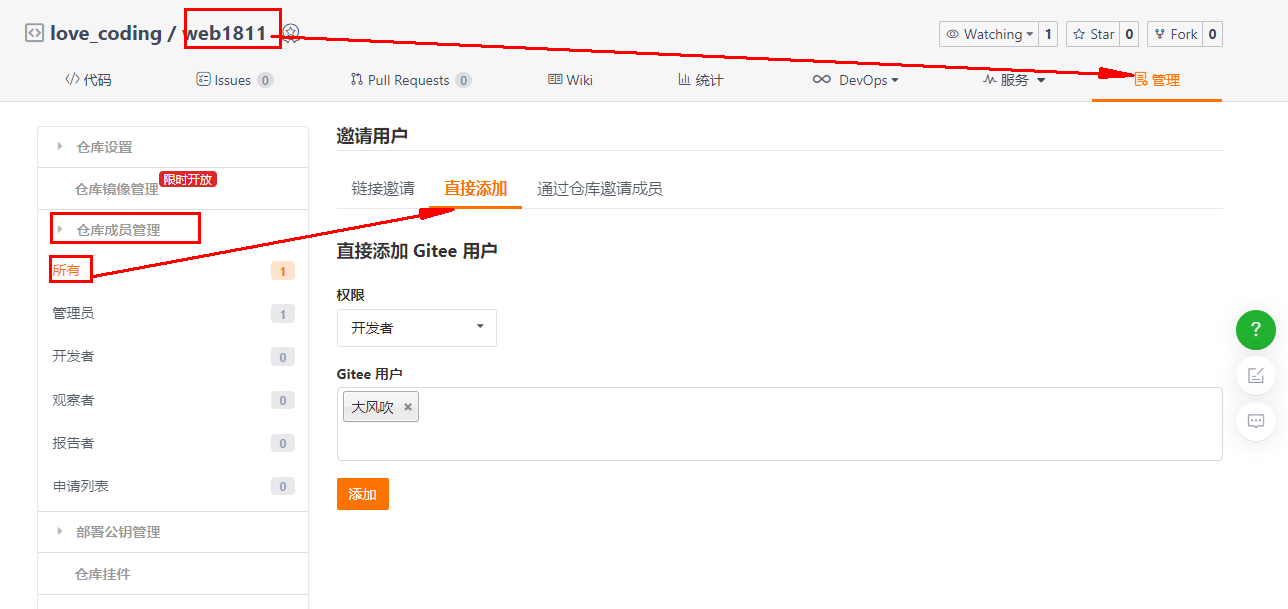The height and width of the screenshot is (609, 1288).
Task: Click the repository code icon beside love_coding
Action: (34, 33)
